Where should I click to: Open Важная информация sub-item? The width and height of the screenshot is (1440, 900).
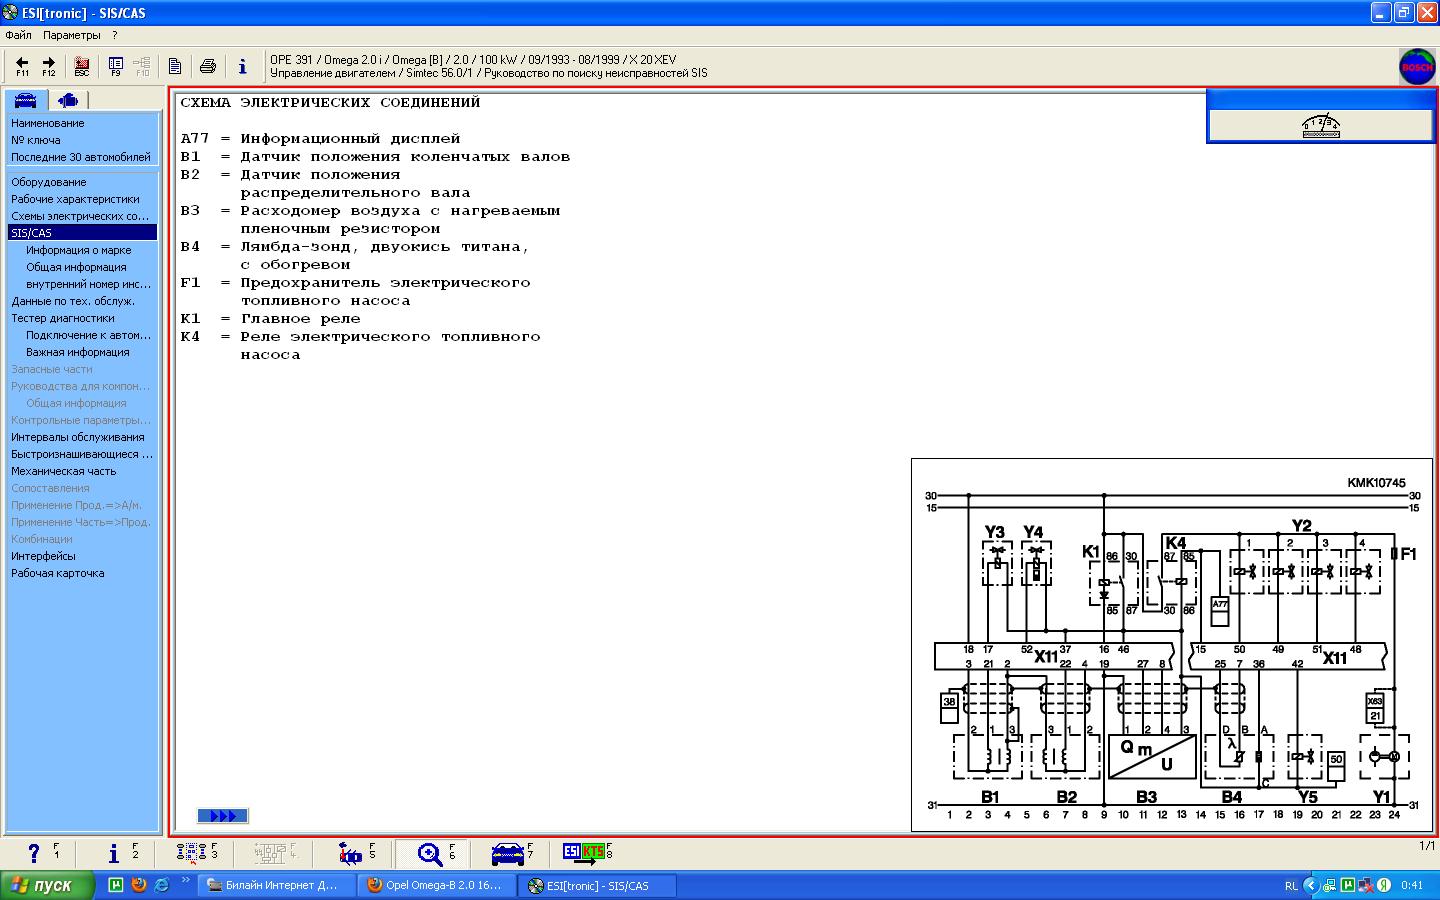pyautogui.click(x=78, y=352)
